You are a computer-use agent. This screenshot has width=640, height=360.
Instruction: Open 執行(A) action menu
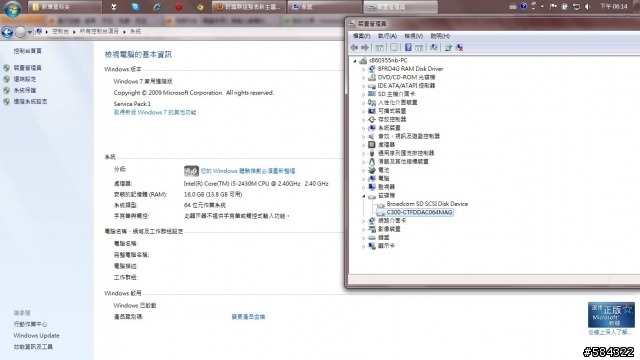[x=387, y=36]
